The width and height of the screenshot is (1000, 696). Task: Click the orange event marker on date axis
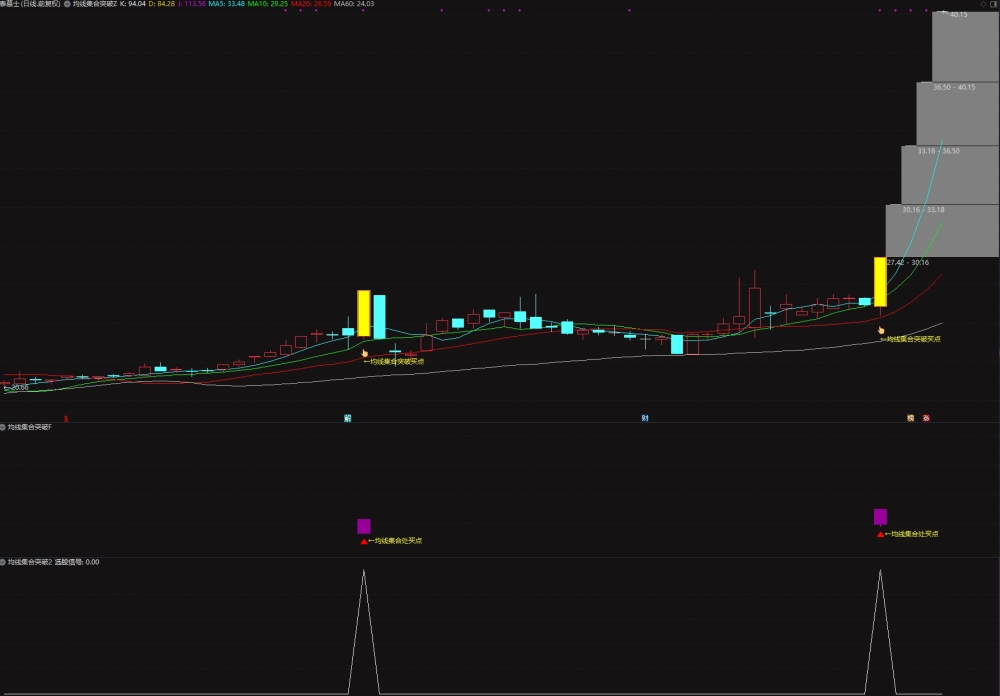click(x=911, y=418)
